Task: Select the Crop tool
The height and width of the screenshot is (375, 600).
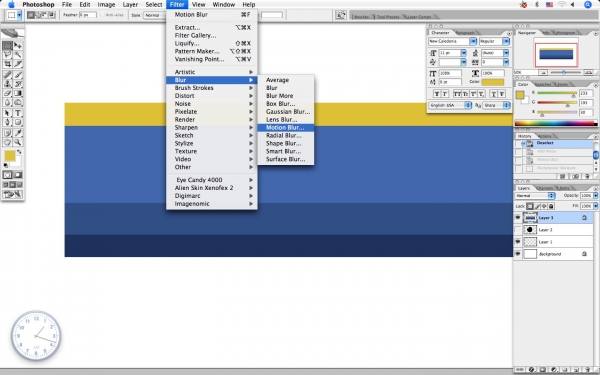Action: (x=7, y=64)
